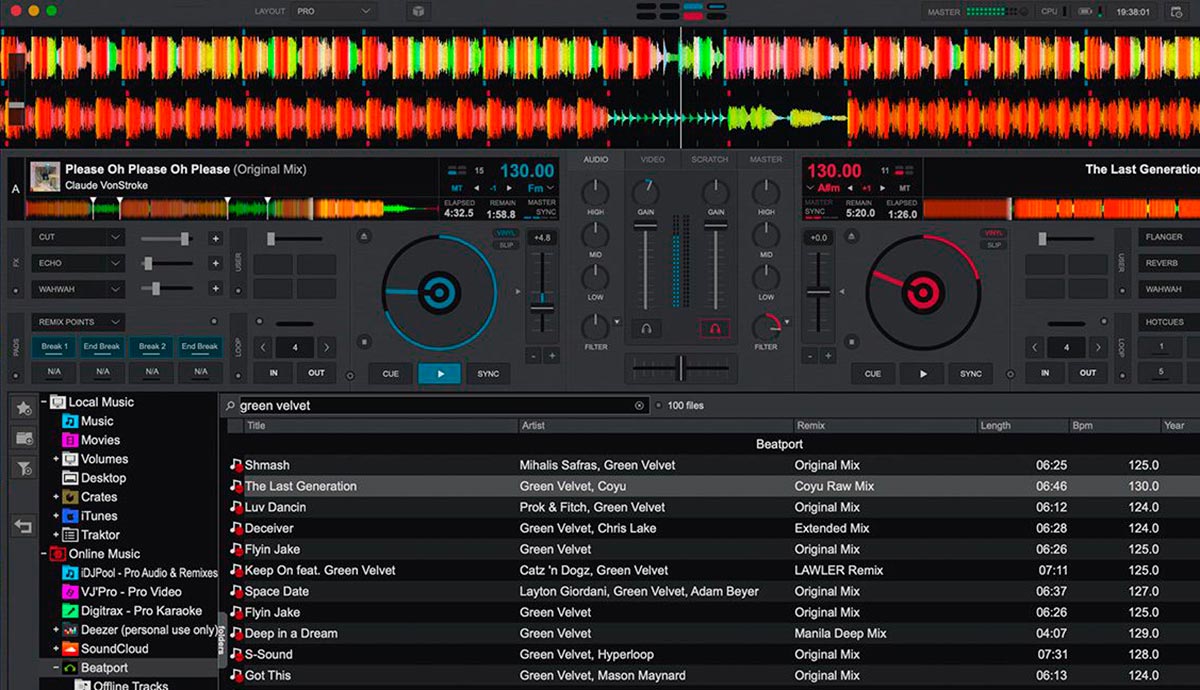Switch to the VIDEO mixer tab
This screenshot has width=1200, height=690.
tap(652, 160)
